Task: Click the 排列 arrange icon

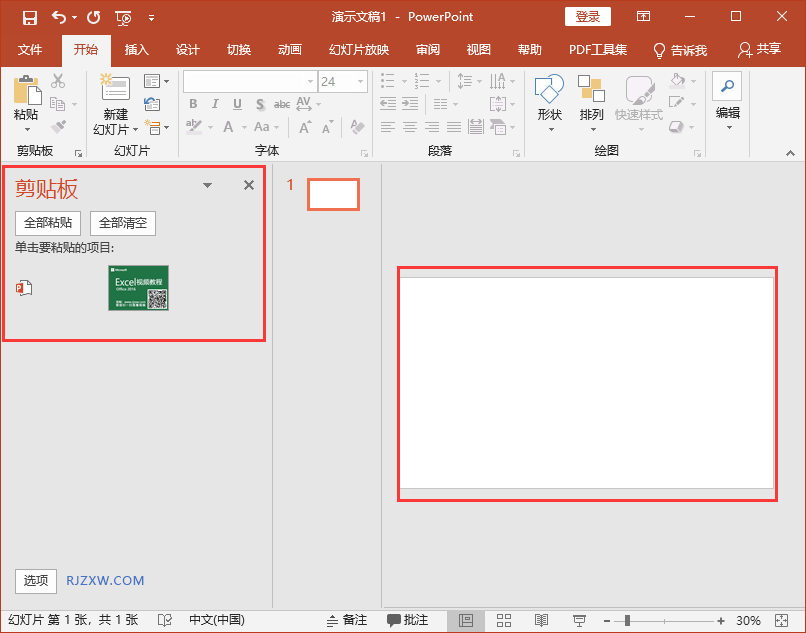Action: tap(591, 90)
